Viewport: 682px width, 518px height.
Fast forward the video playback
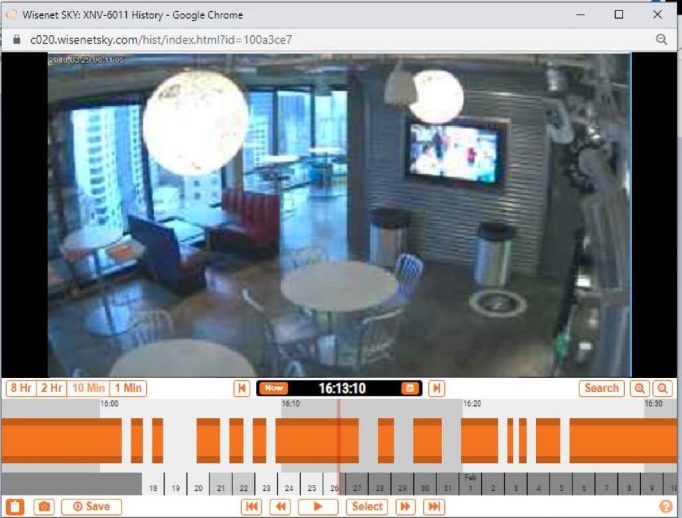click(405, 507)
